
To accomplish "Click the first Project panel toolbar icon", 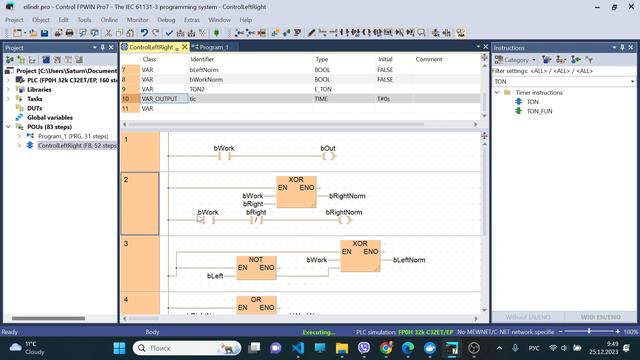I will (x=9, y=60).
